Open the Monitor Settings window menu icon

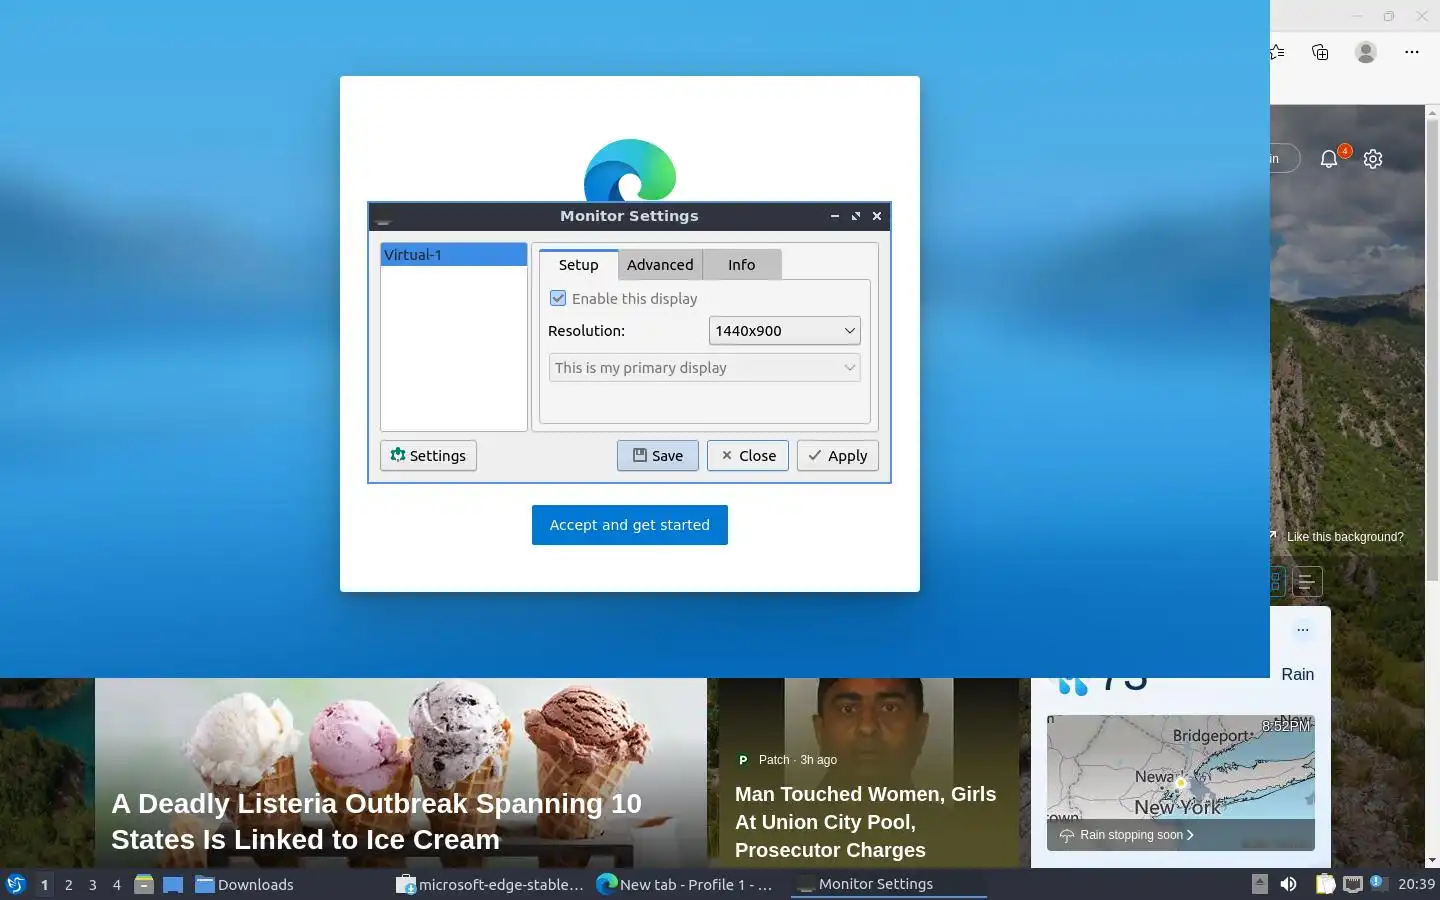[x=383, y=218]
